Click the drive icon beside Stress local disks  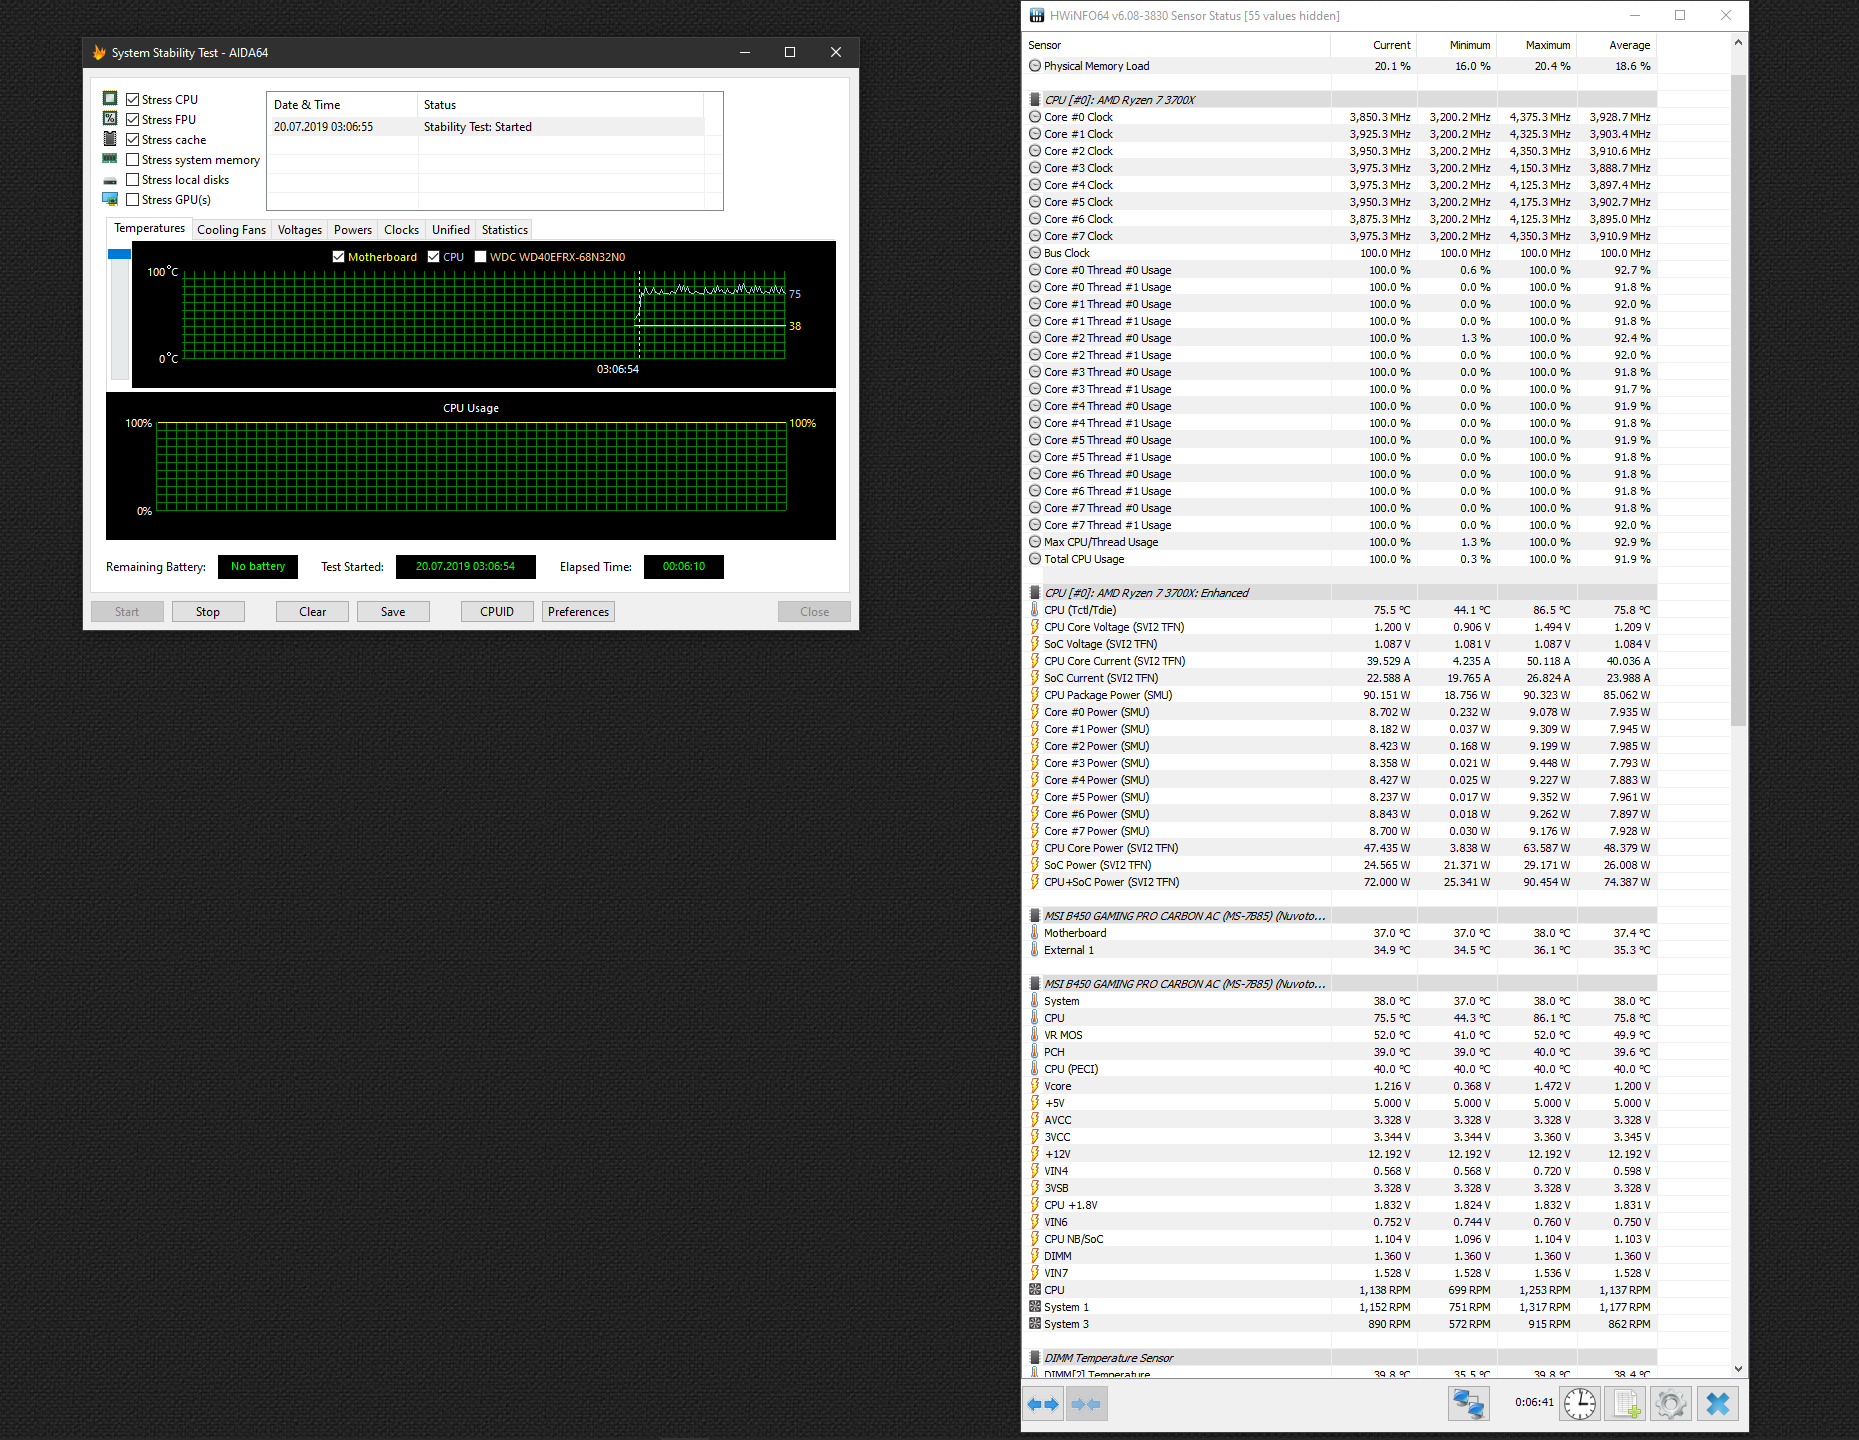click(110, 180)
